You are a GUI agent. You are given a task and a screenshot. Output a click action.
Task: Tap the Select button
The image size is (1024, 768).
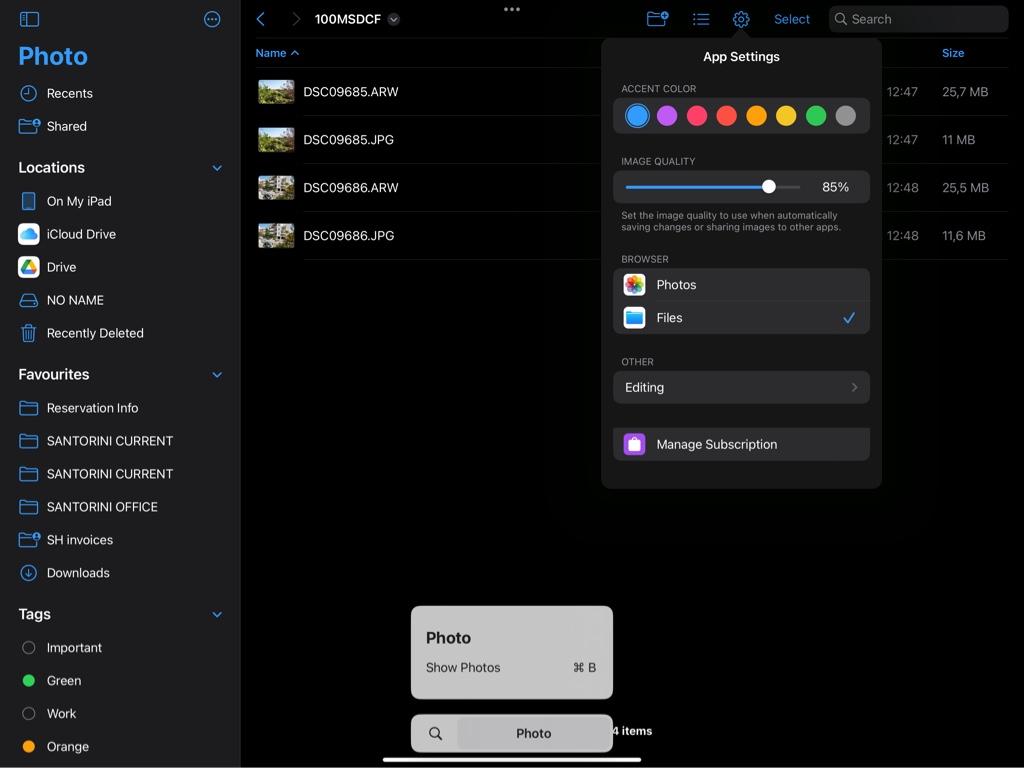791,19
